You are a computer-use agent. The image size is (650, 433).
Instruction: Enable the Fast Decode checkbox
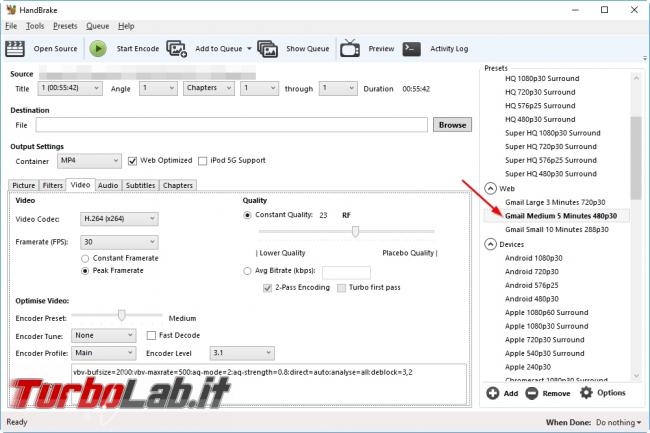pyautogui.click(x=151, y=336)
